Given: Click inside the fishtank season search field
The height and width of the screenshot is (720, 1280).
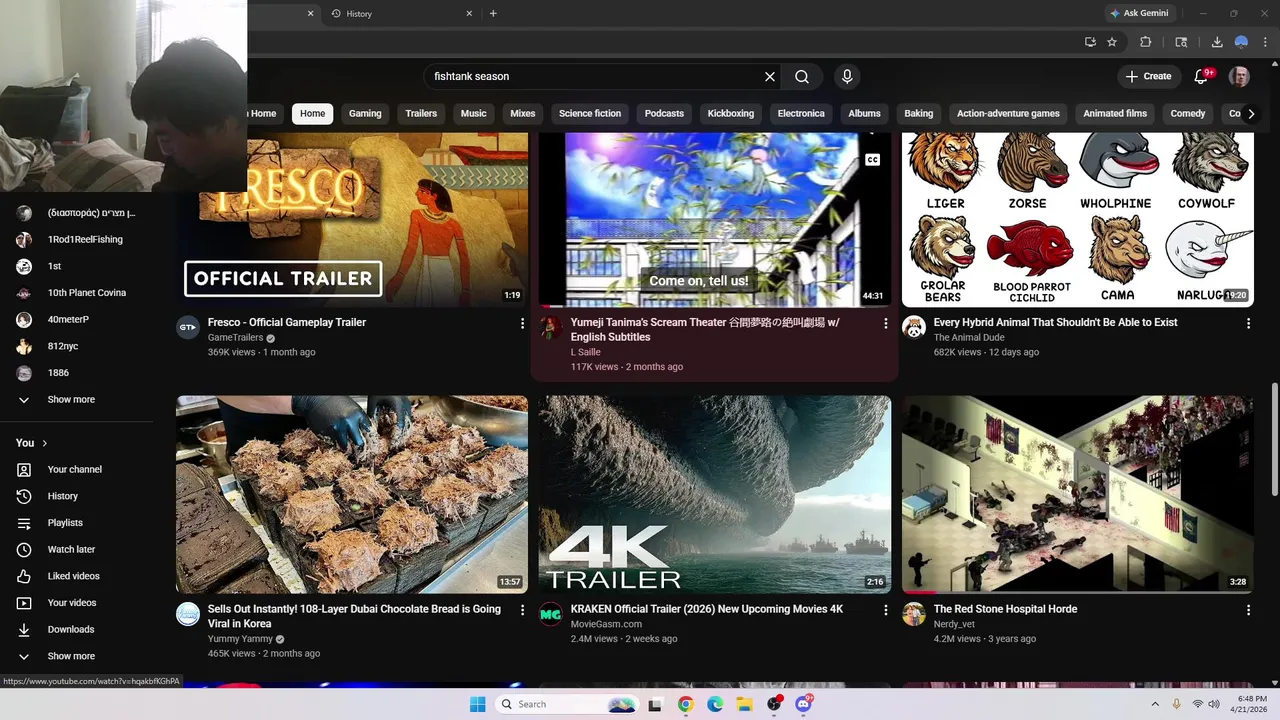Looking at the screenshot, I should 595,76.
